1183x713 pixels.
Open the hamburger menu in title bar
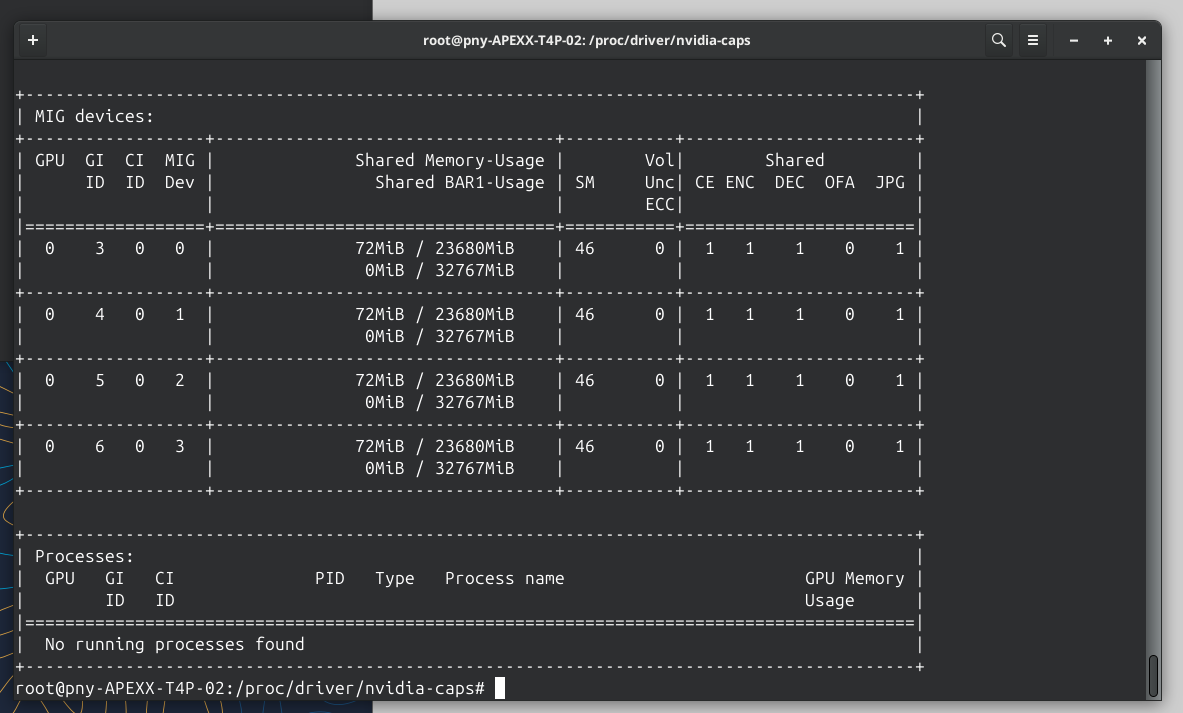(1033, 41)
